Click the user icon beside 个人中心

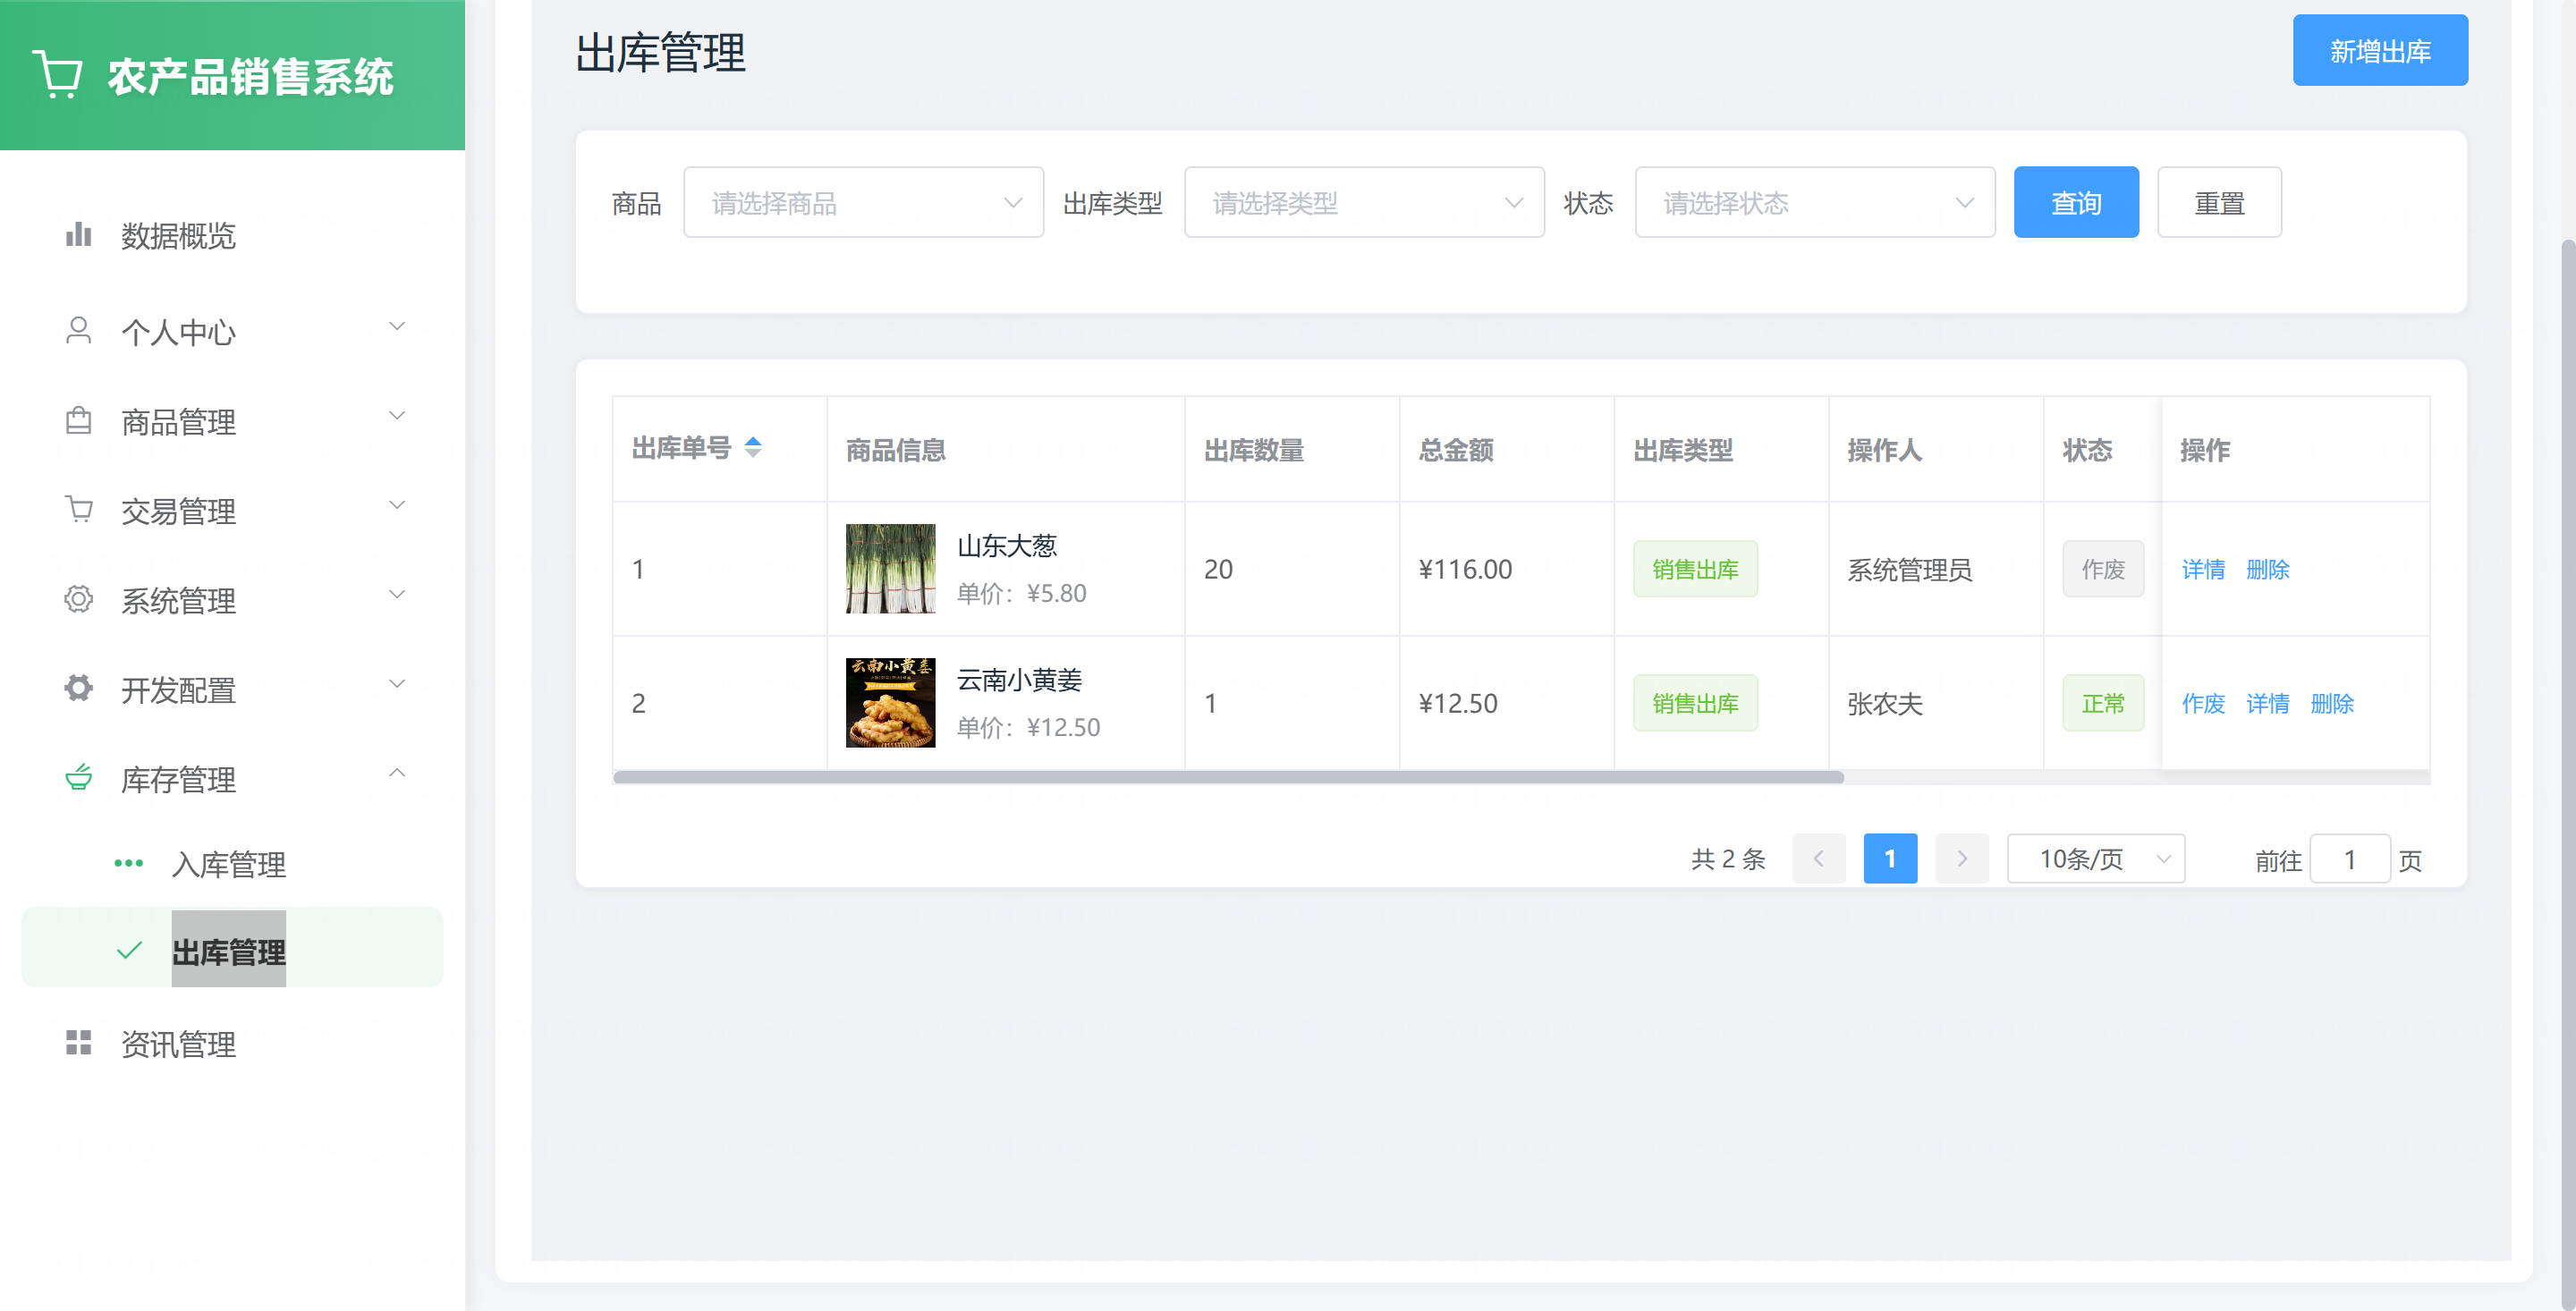point(78,331)
